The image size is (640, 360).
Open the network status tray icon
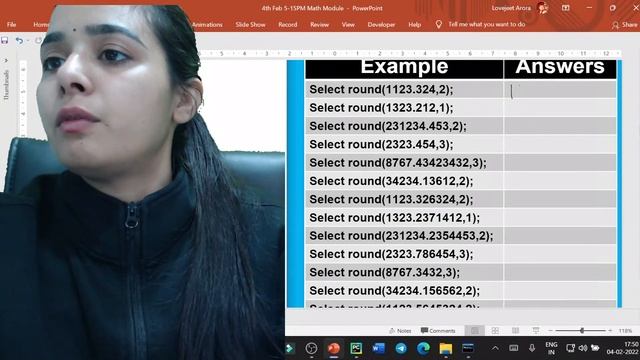pyautogui.click(x=570, y=348)
